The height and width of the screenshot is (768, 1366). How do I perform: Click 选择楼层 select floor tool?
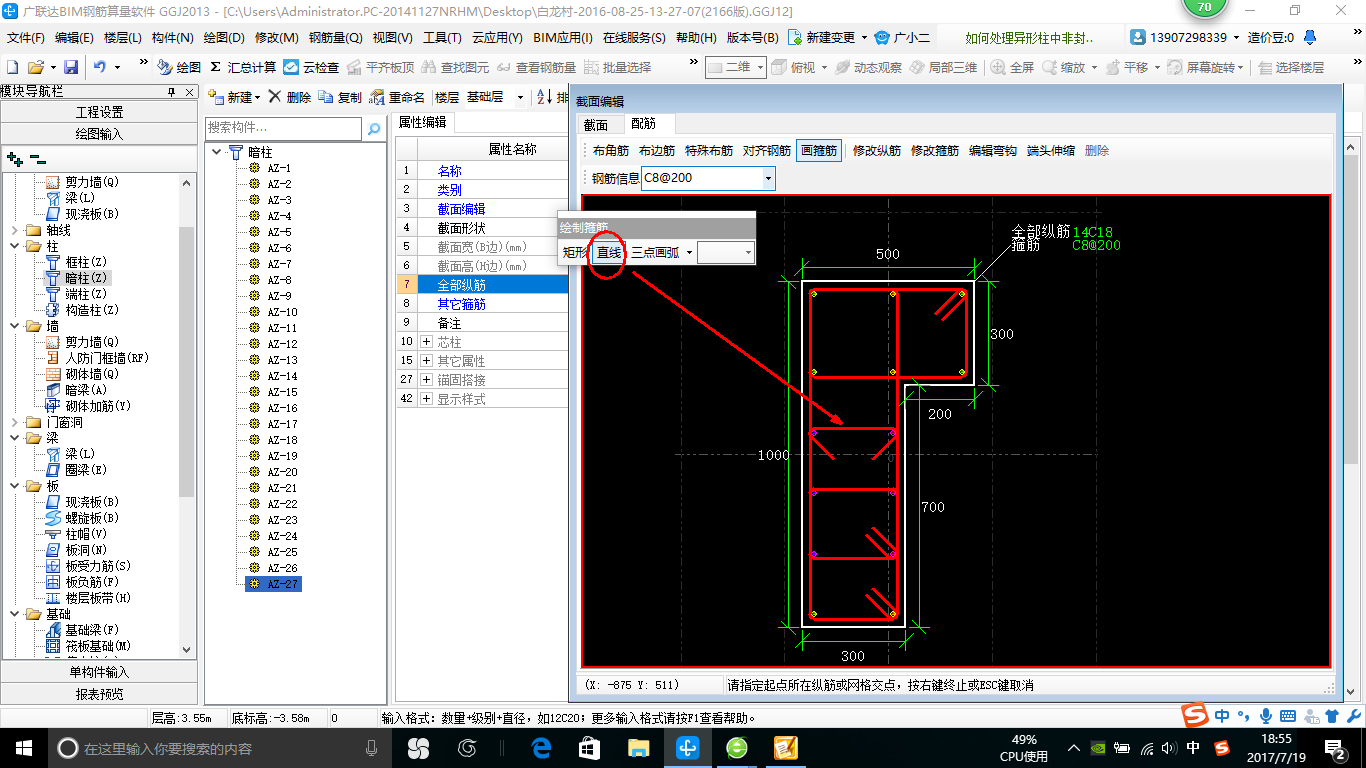coord(1290,67)
